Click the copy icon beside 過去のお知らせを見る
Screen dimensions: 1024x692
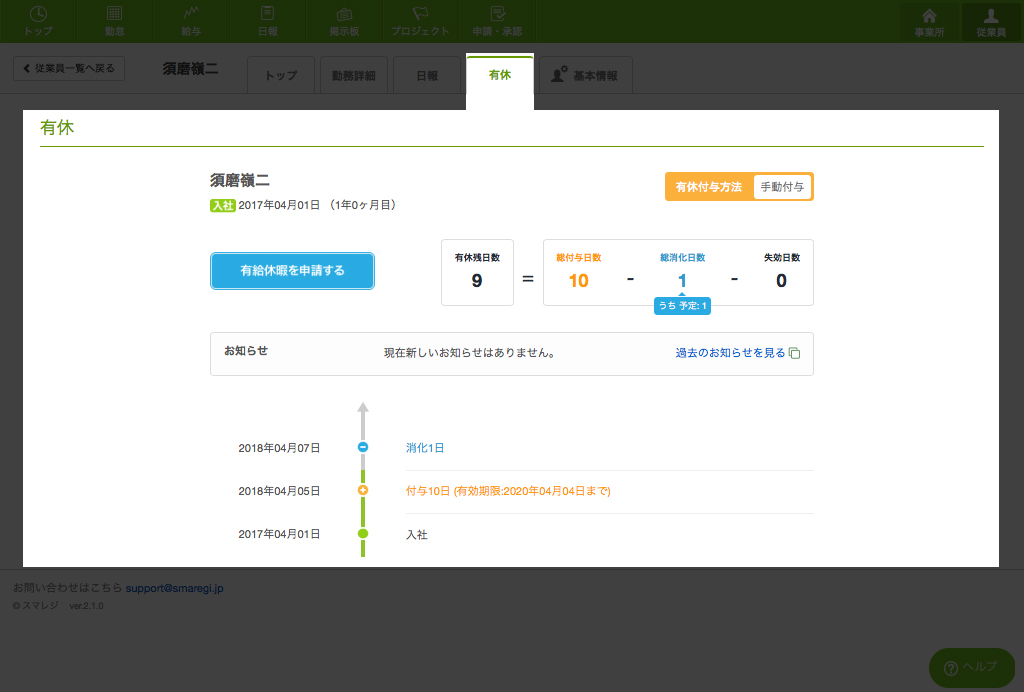coord(795,353)
